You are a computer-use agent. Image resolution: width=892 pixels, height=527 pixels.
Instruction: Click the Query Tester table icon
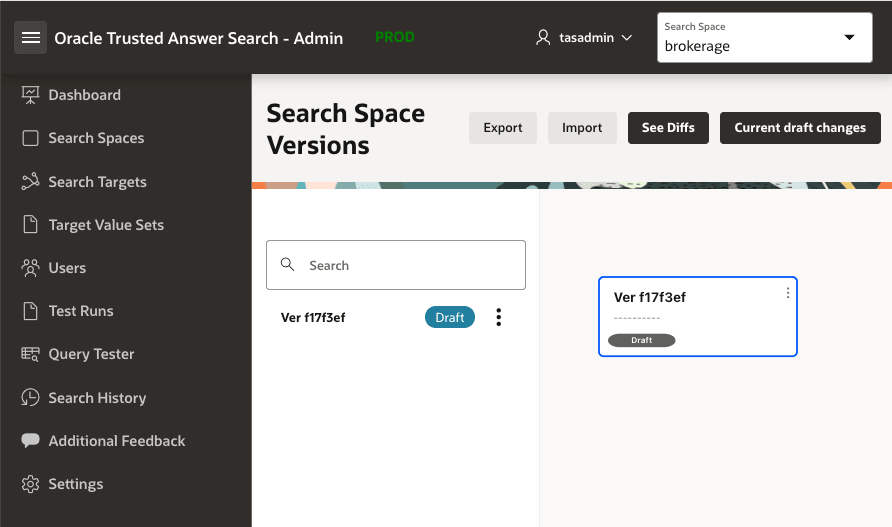click(30, 354)
